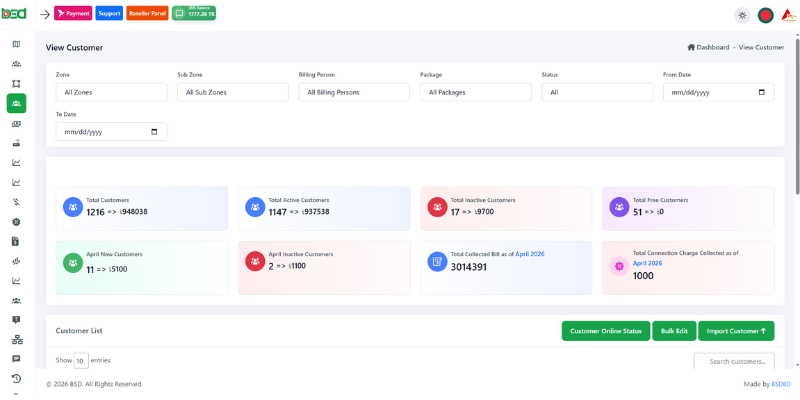The height and width of the screenshot is (400, 800).
Task: Open the Status filter dropdown
Action: click(597, 92)
